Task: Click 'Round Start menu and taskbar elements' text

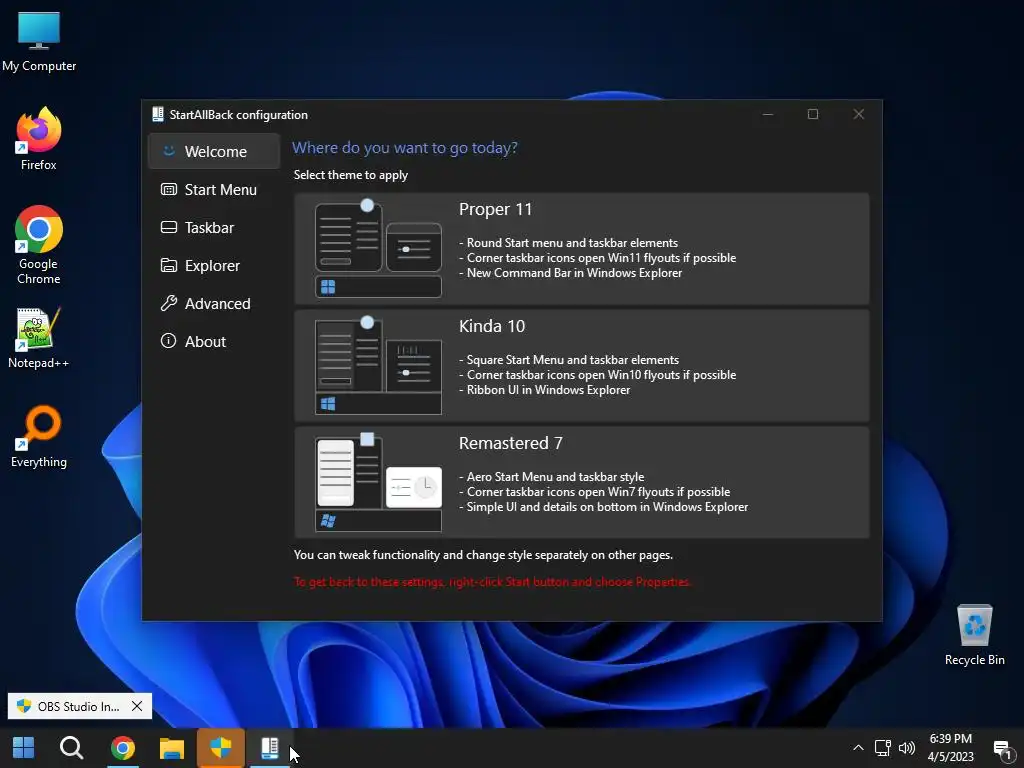Action: click(x=572, y=243)
